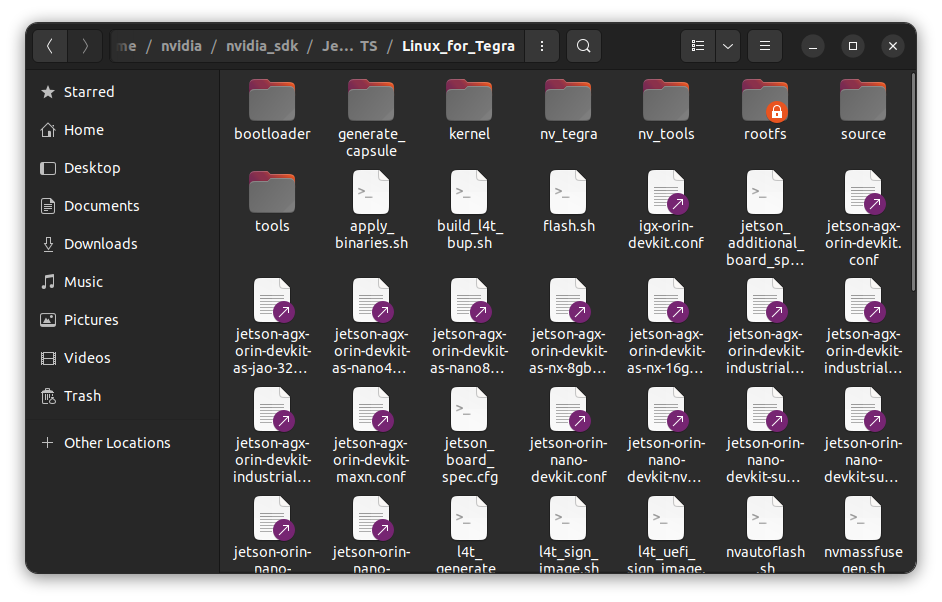Open Starred in the sidebar

tap(122, 92)
